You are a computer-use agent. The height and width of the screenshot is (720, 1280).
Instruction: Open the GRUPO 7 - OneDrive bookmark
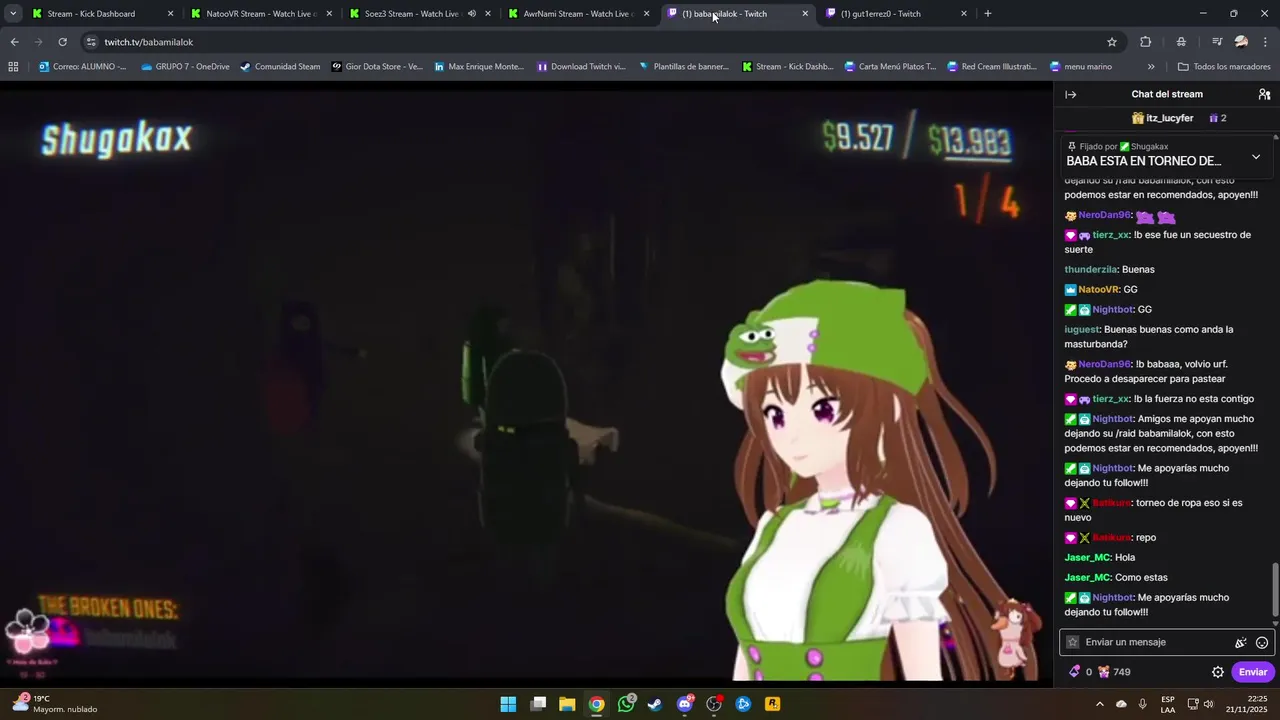coord(185,67)
